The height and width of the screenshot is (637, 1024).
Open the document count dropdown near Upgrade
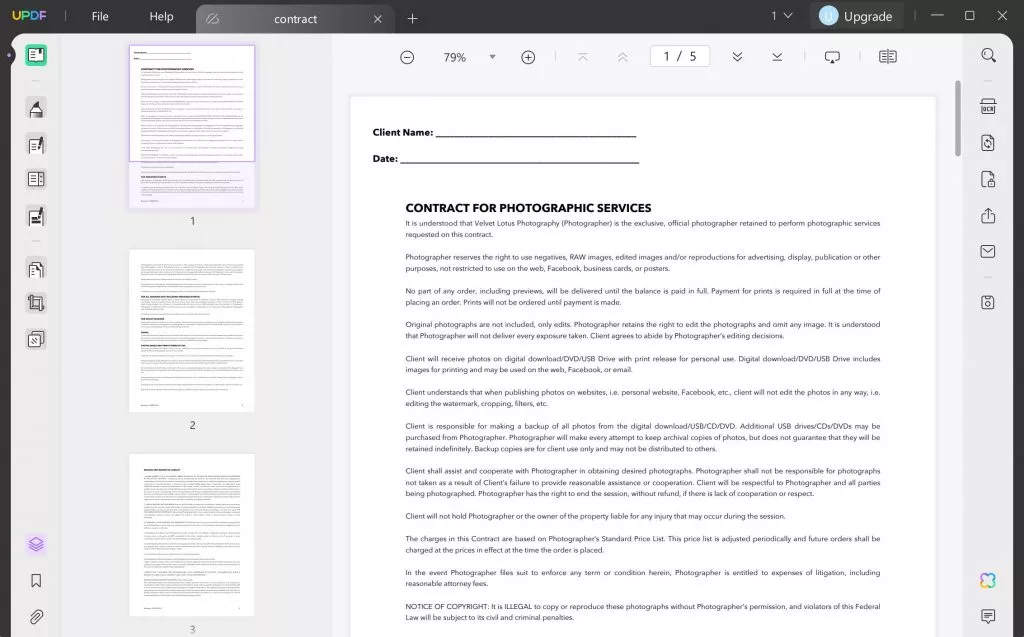(782, 16)
